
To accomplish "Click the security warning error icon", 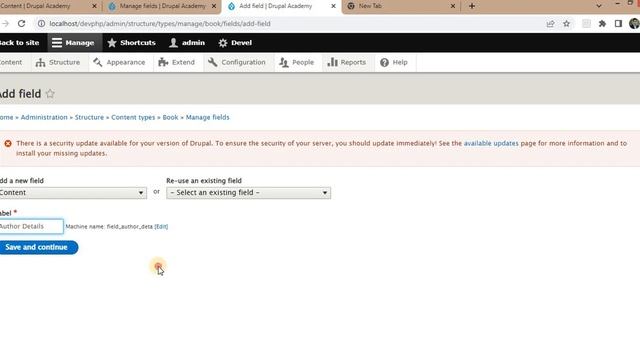I will (x=8, y=144).
